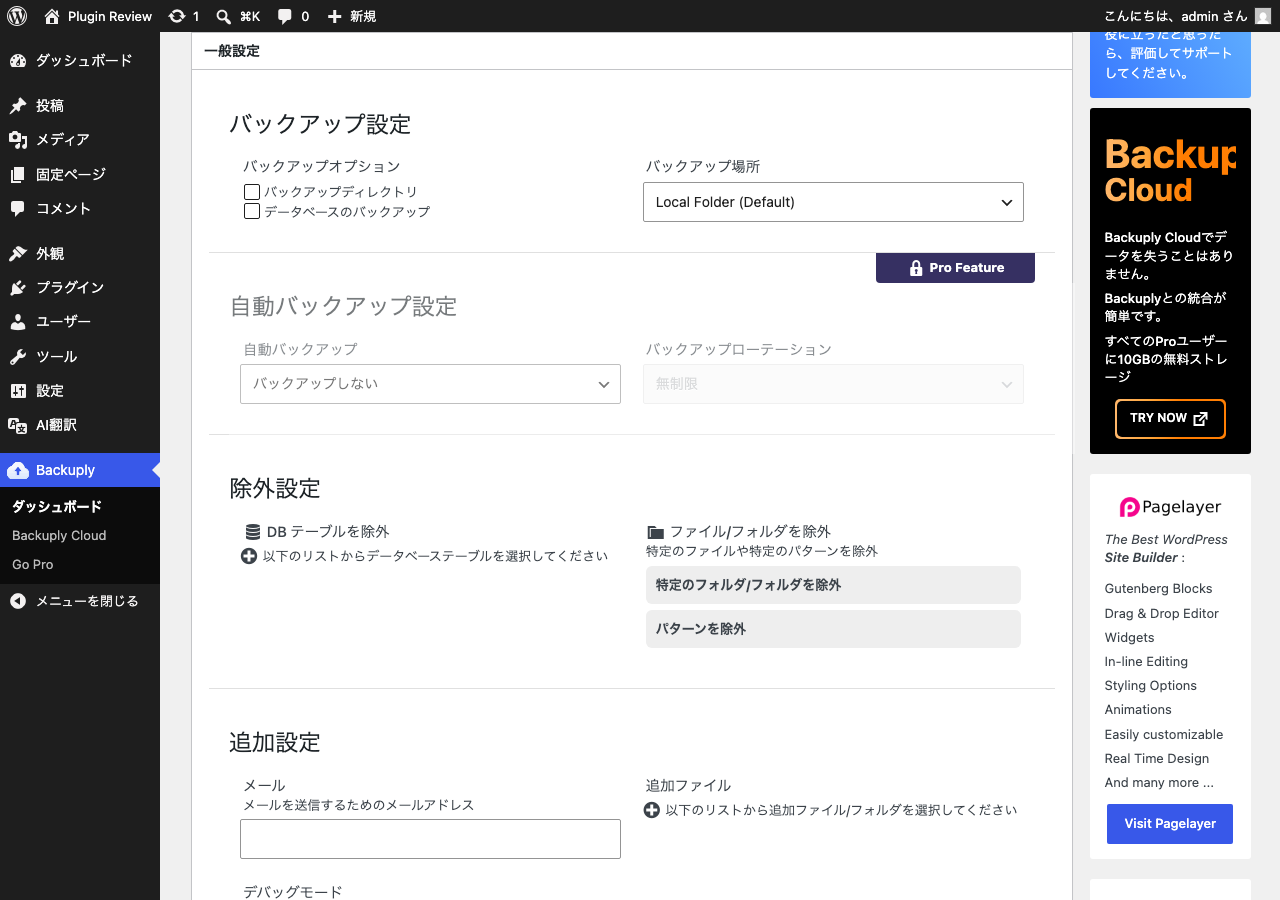Click the folder icon beside ファイル/フォルダを除外
The image size is (1280, 900).
pyautogui.click(x=655, y=532)
